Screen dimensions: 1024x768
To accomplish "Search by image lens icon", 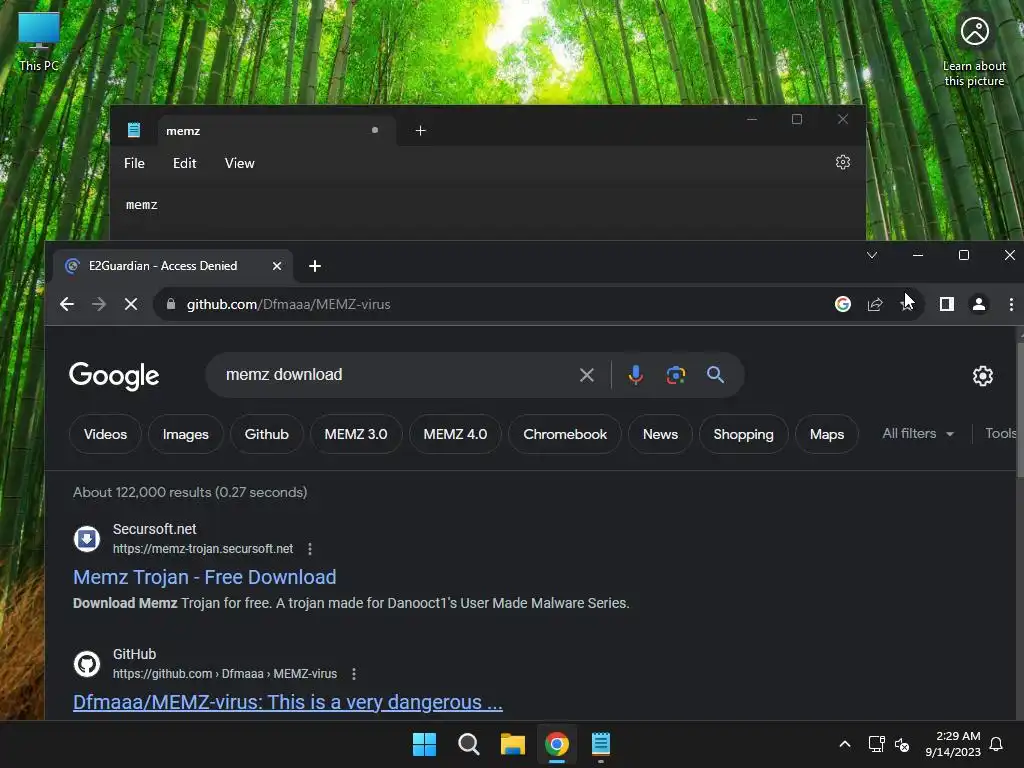I will (x=675, y=375).
